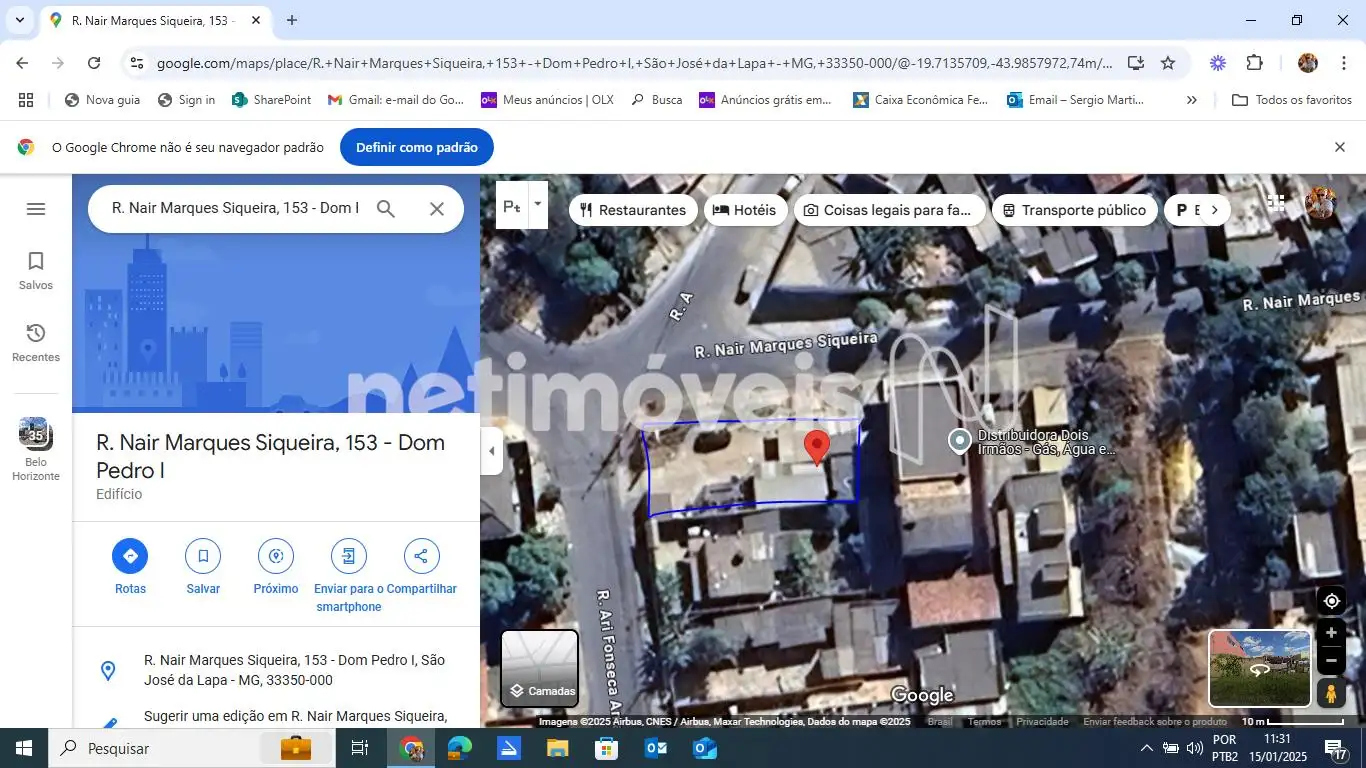Click the Salvar place button
The image size is (1366, 768).
click(x=203, y=567)
